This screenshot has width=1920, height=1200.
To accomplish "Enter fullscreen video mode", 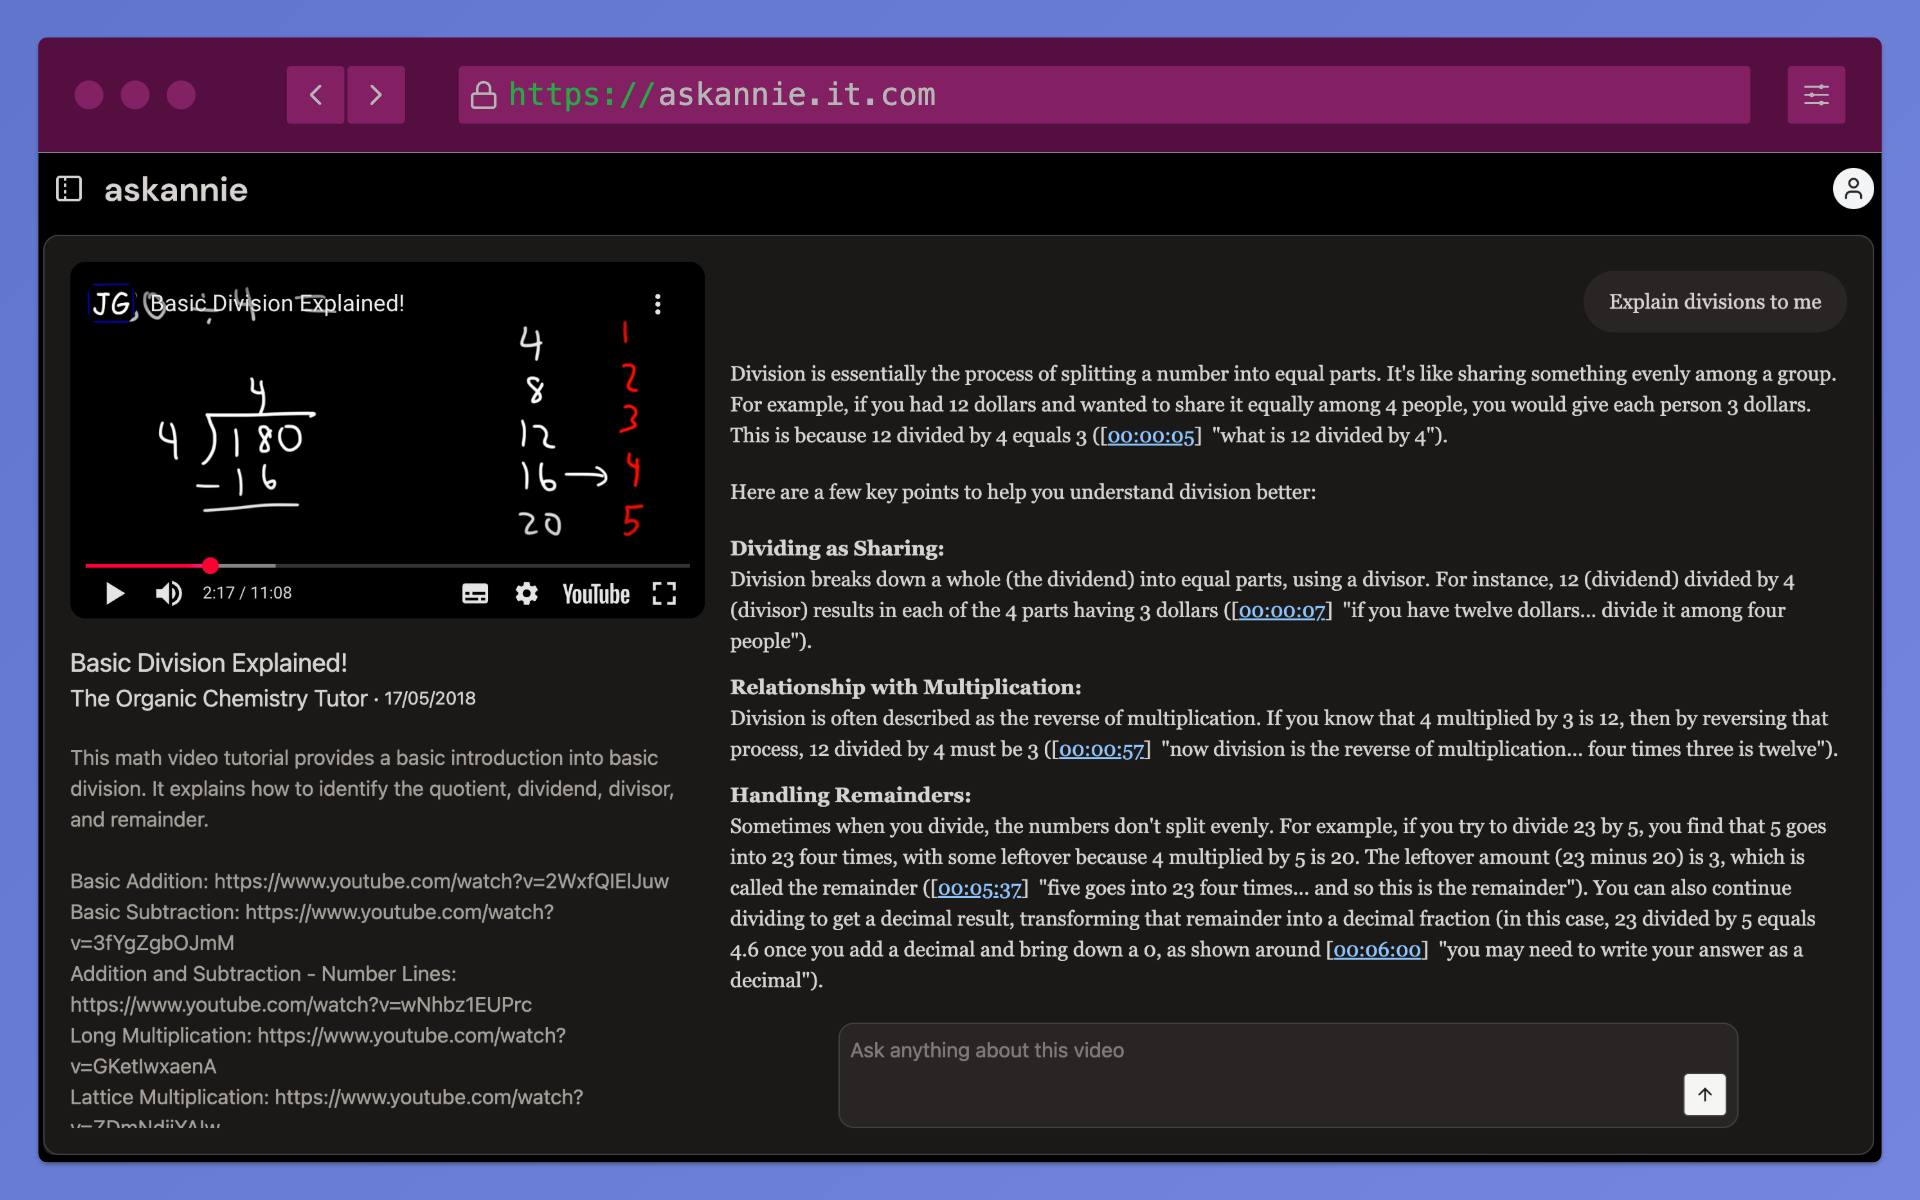I will pyautogui.click(x=664, y=594).
